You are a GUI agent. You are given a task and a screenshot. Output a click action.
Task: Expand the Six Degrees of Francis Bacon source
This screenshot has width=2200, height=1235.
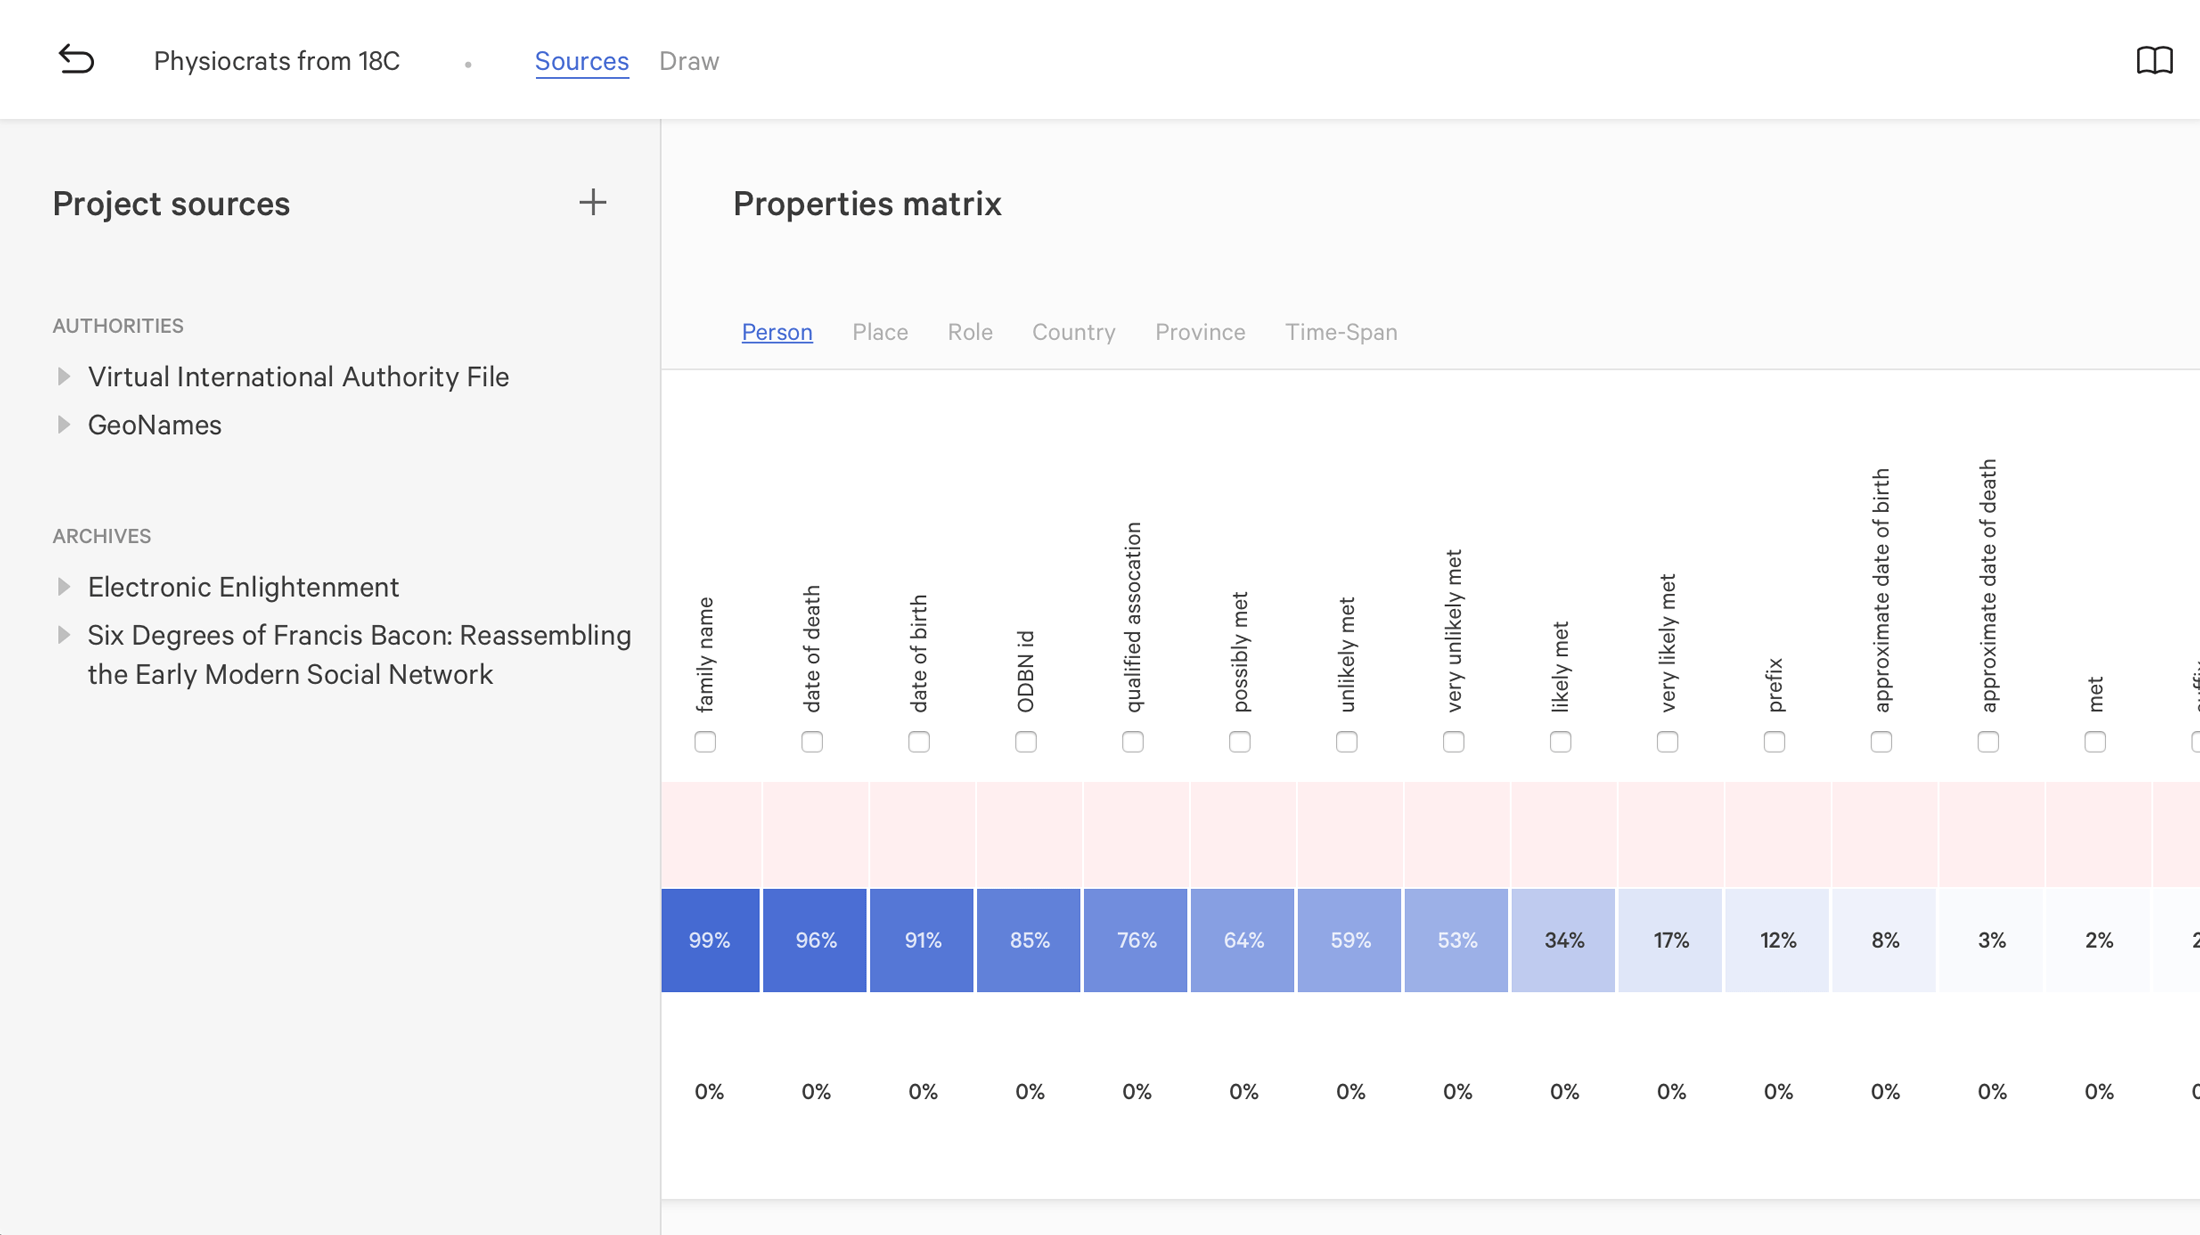click(x=62, y=632)
